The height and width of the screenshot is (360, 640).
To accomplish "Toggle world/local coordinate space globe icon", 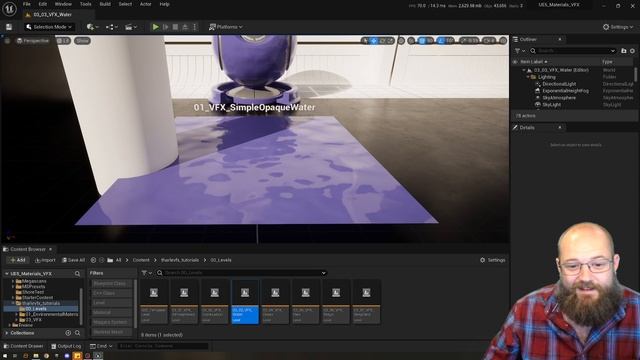I will pos(401,41).
